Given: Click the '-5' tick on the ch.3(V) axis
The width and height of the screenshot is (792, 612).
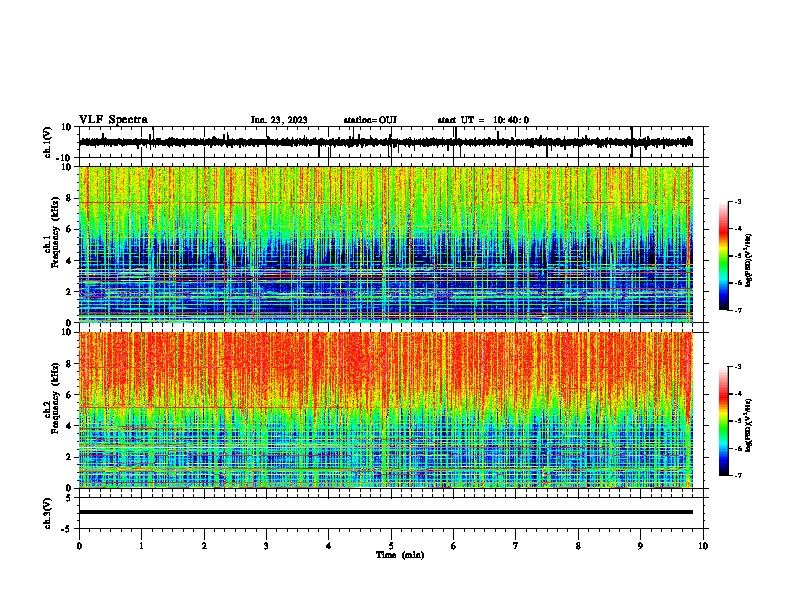Looking at the screenshot, I should pos(67,529).
